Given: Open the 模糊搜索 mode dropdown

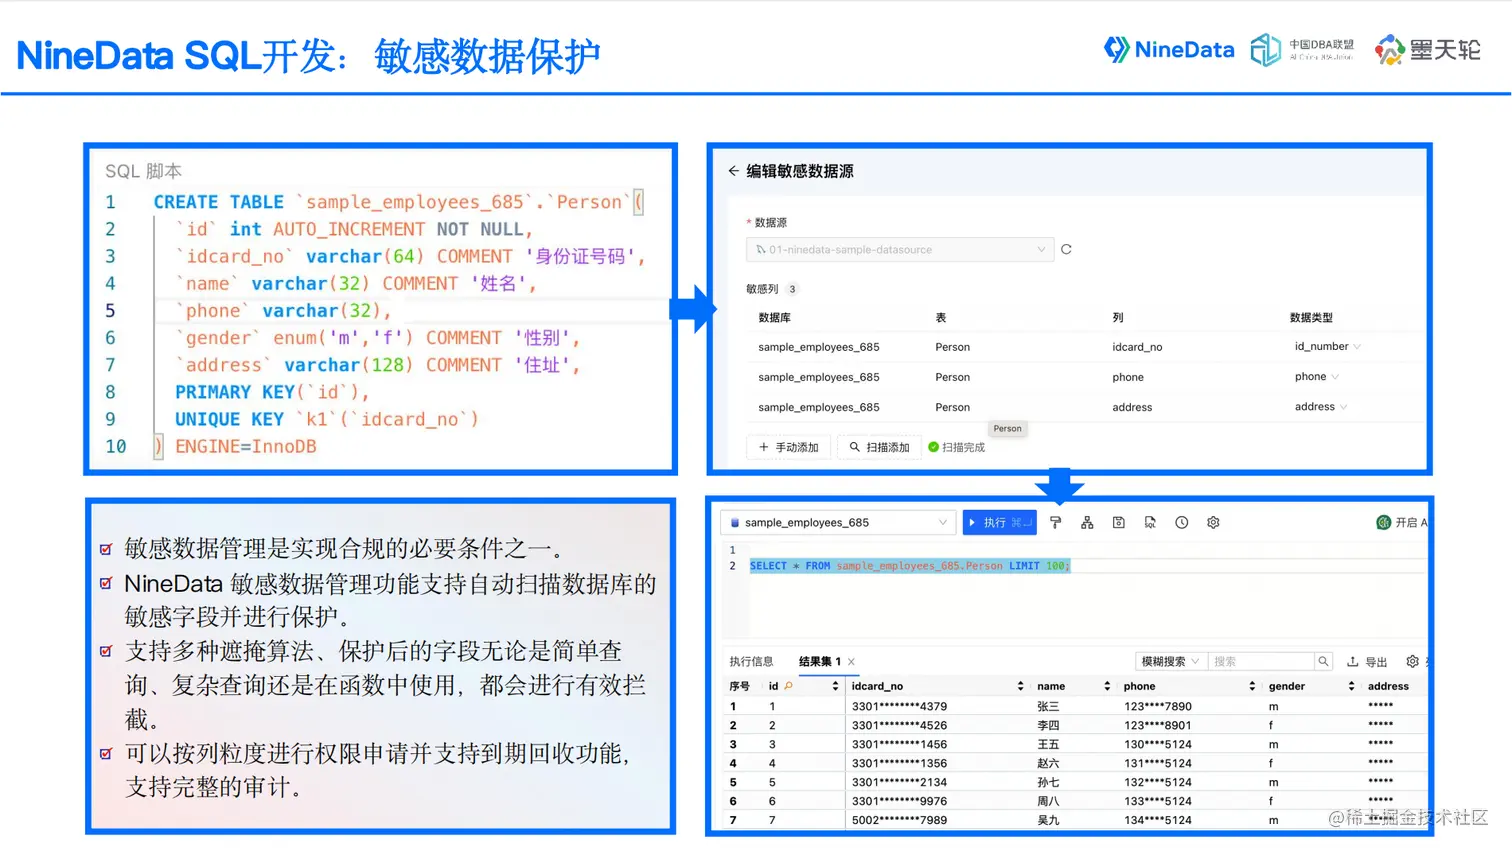Looking at the screenshot, I should point(1170,661).
